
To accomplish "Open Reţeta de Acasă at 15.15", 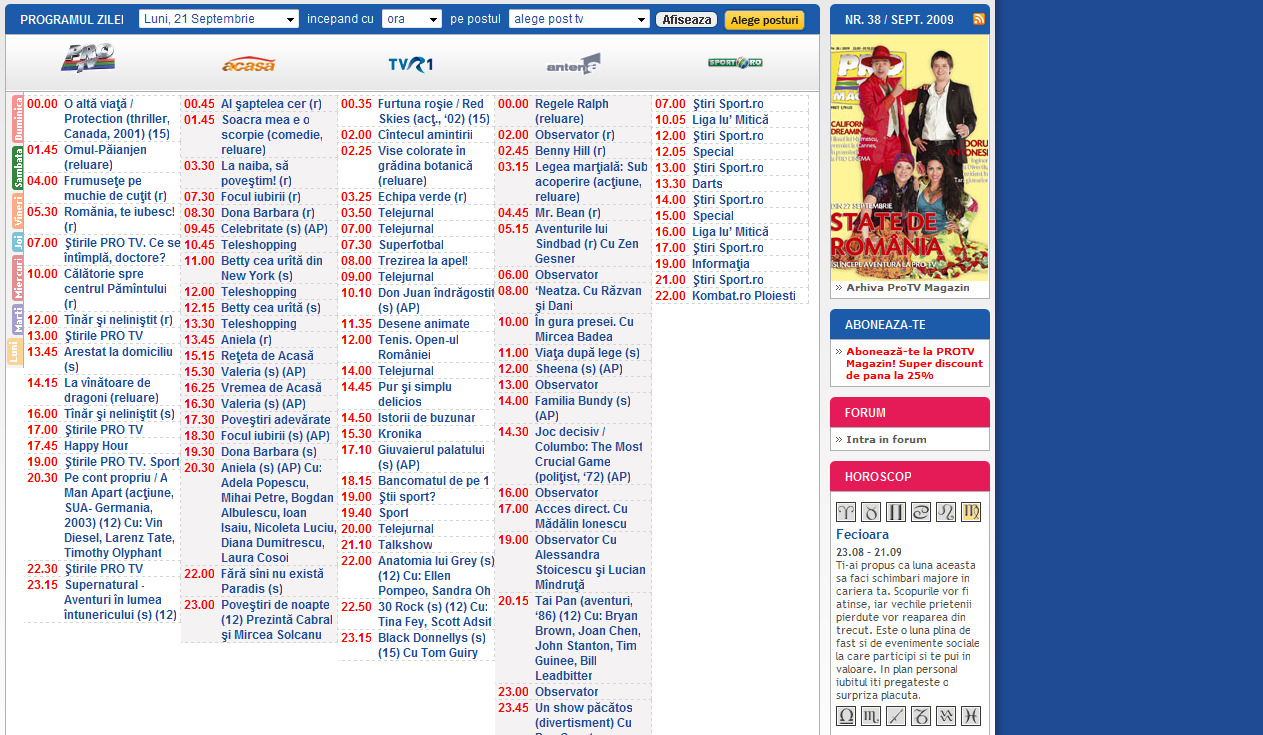I will click(x=267, y=356).
